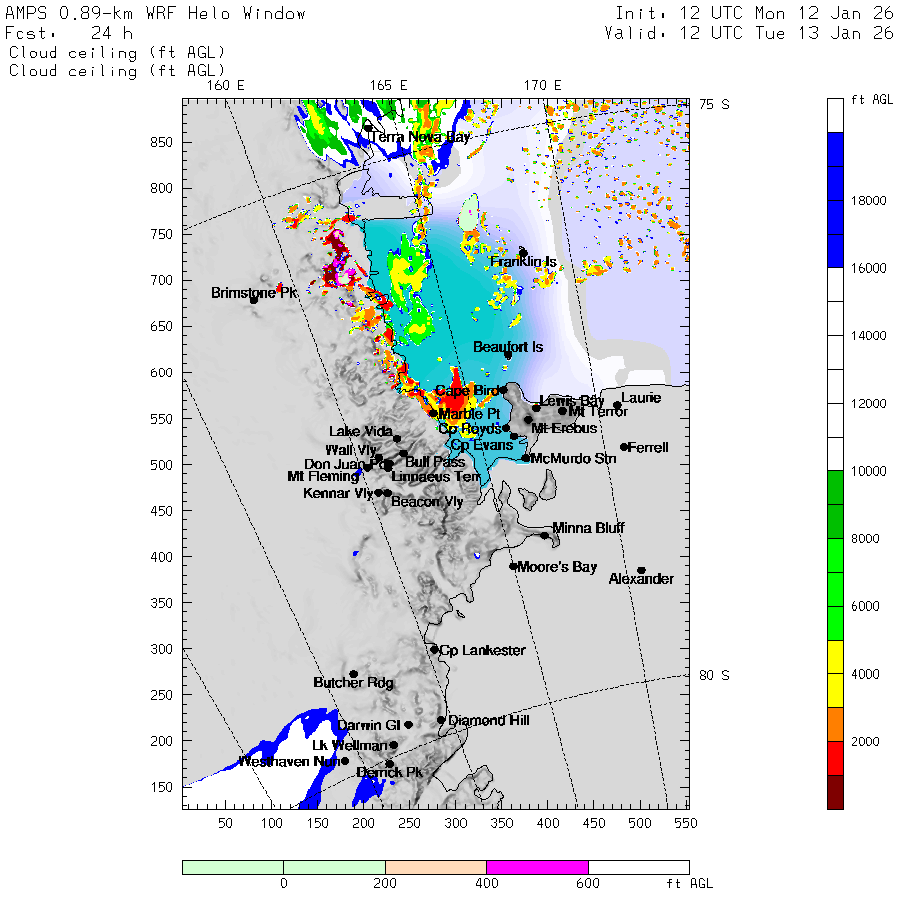The width and height of the screenshot is (900, 900).
Task: Select the Lake Vida label
Action: coord(361,431)
